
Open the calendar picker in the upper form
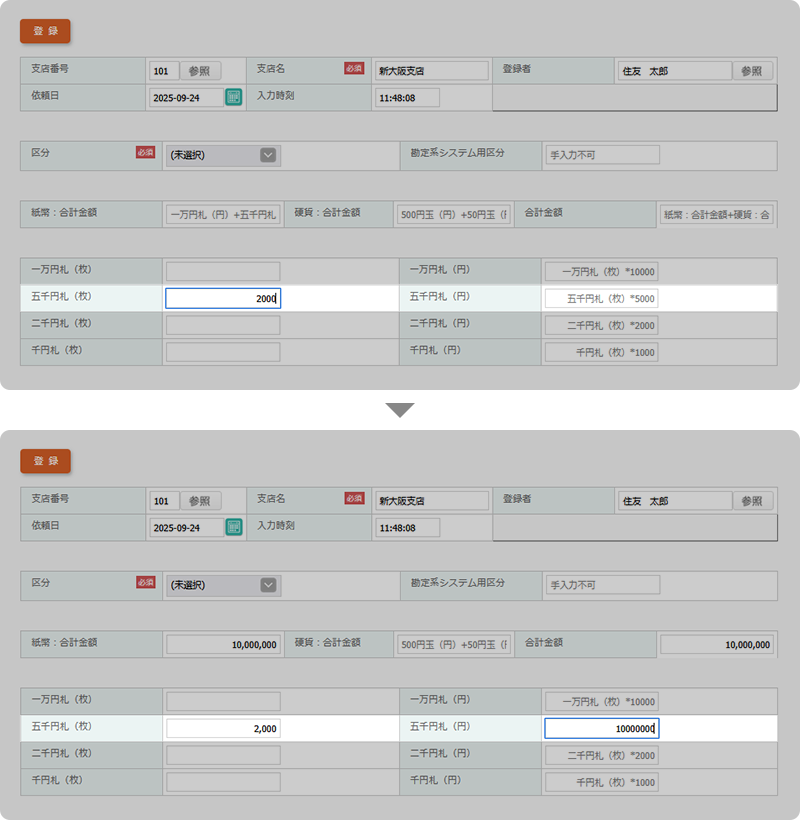[x=233, y=97]
